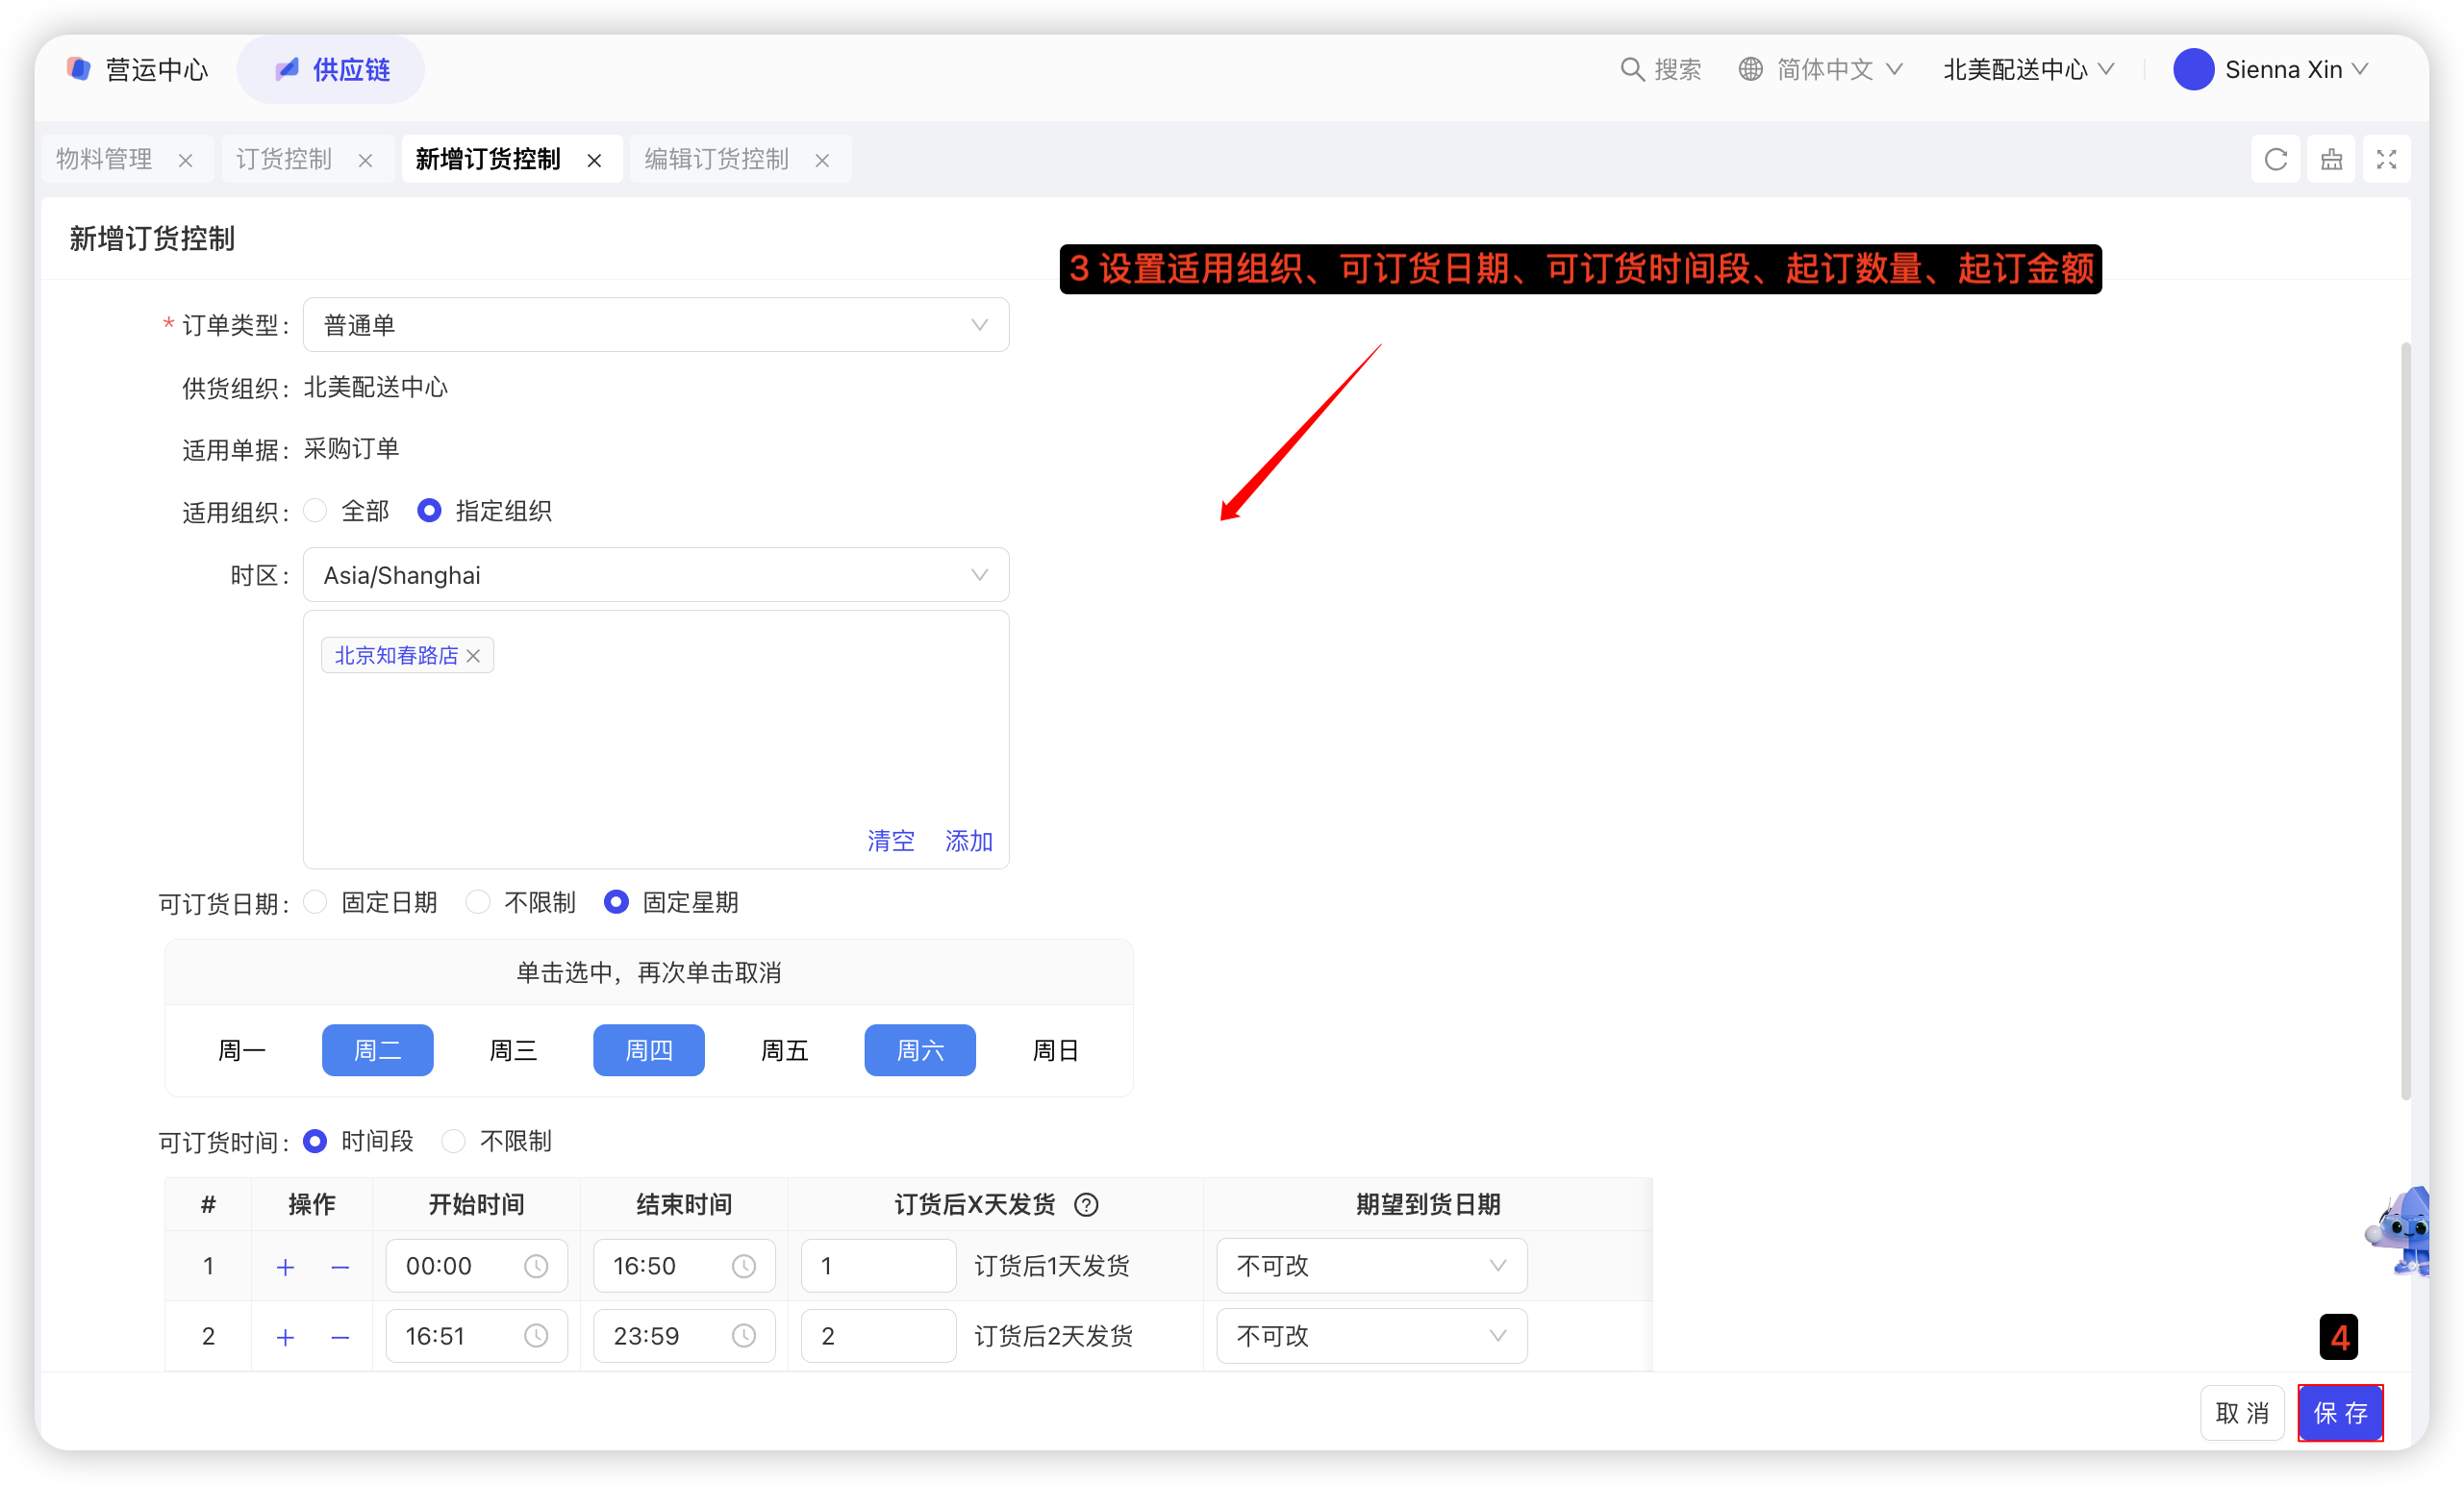The image size is (2464, 1485).
Task: Switch to the 订货控制 tab
Action: pos(284,159)
